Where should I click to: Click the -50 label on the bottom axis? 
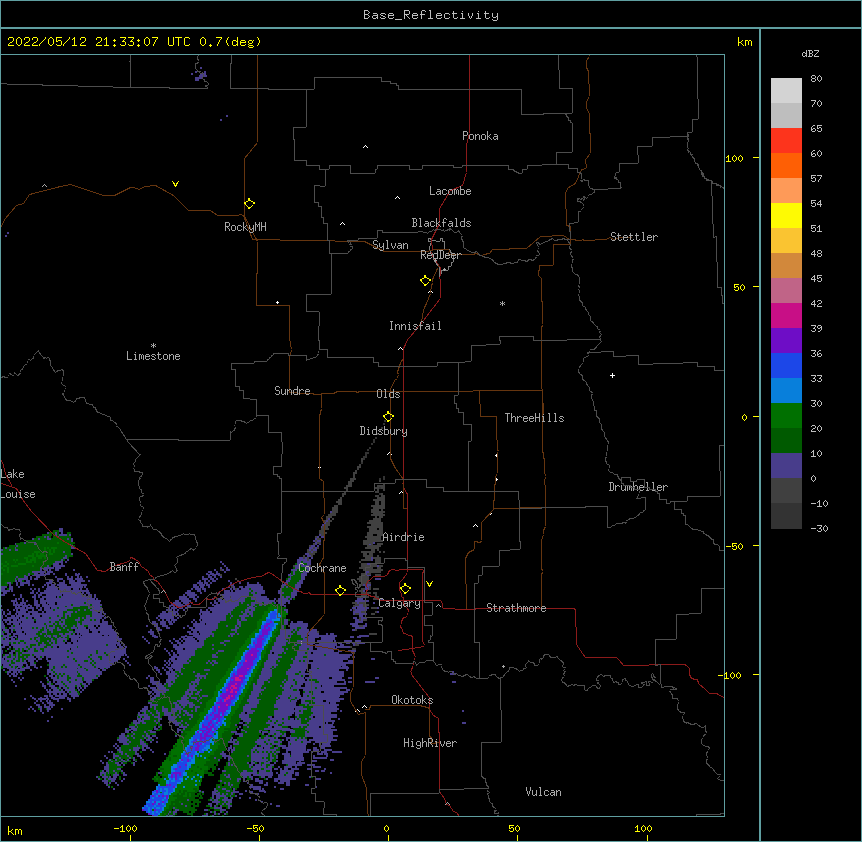pos(255,828)
